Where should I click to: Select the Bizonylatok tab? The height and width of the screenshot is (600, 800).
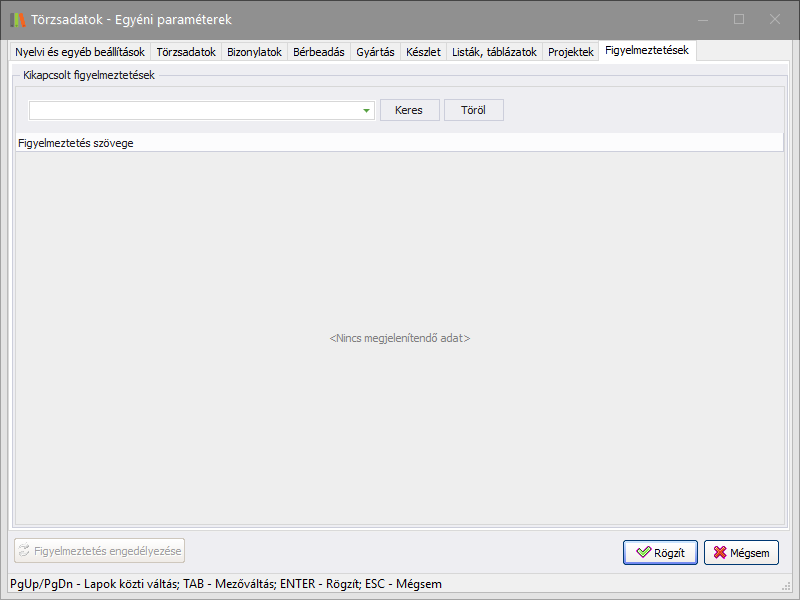point(254,52)
